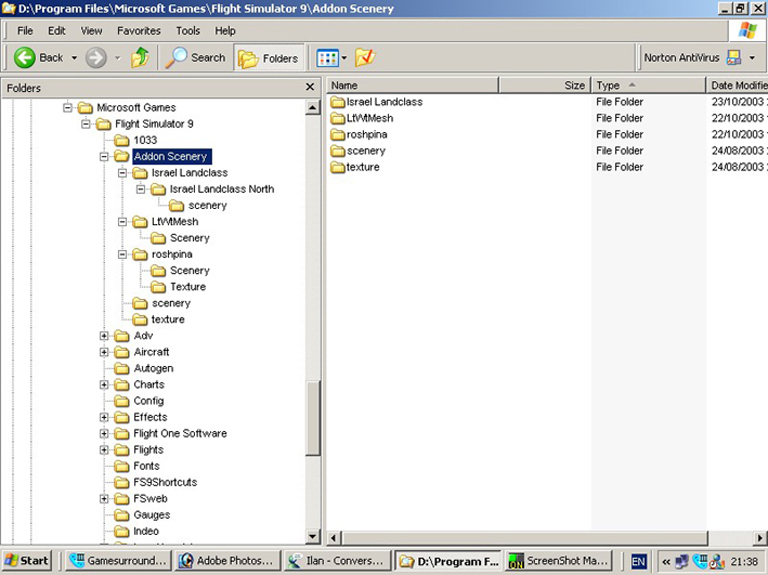
Task: Open Forward history dropdown arrow
Action: point(118,58)
